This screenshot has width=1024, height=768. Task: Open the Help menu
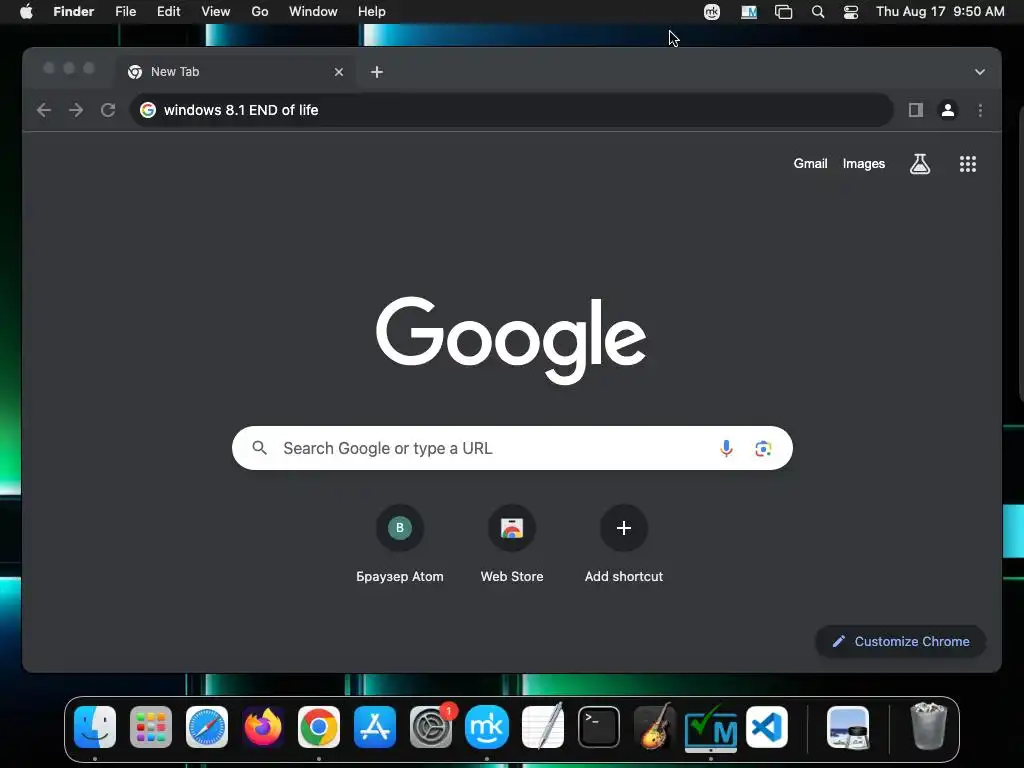pyautogui.click(x=372, y=11)
